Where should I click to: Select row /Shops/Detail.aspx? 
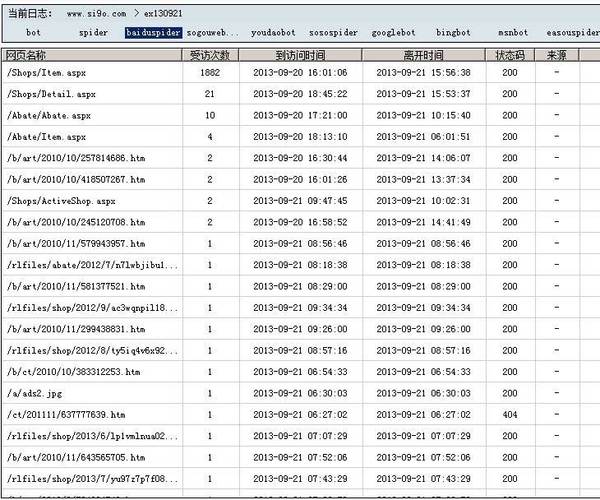(x=301, y=94)
